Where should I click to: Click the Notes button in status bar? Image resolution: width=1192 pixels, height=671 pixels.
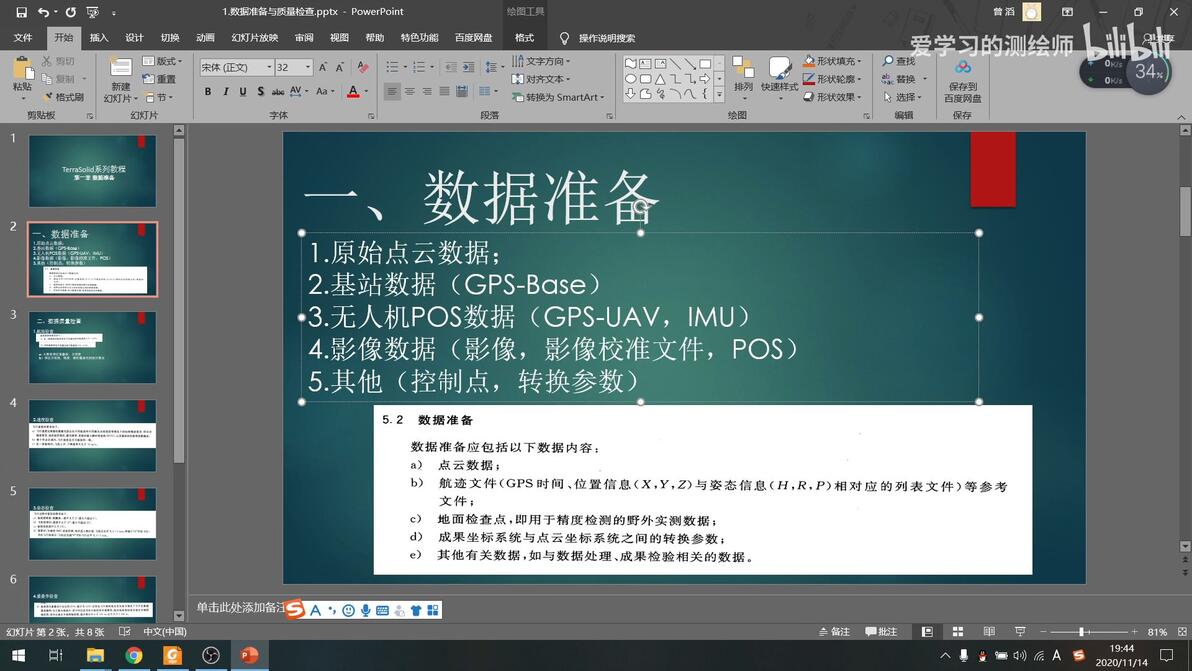pos(834,631)
